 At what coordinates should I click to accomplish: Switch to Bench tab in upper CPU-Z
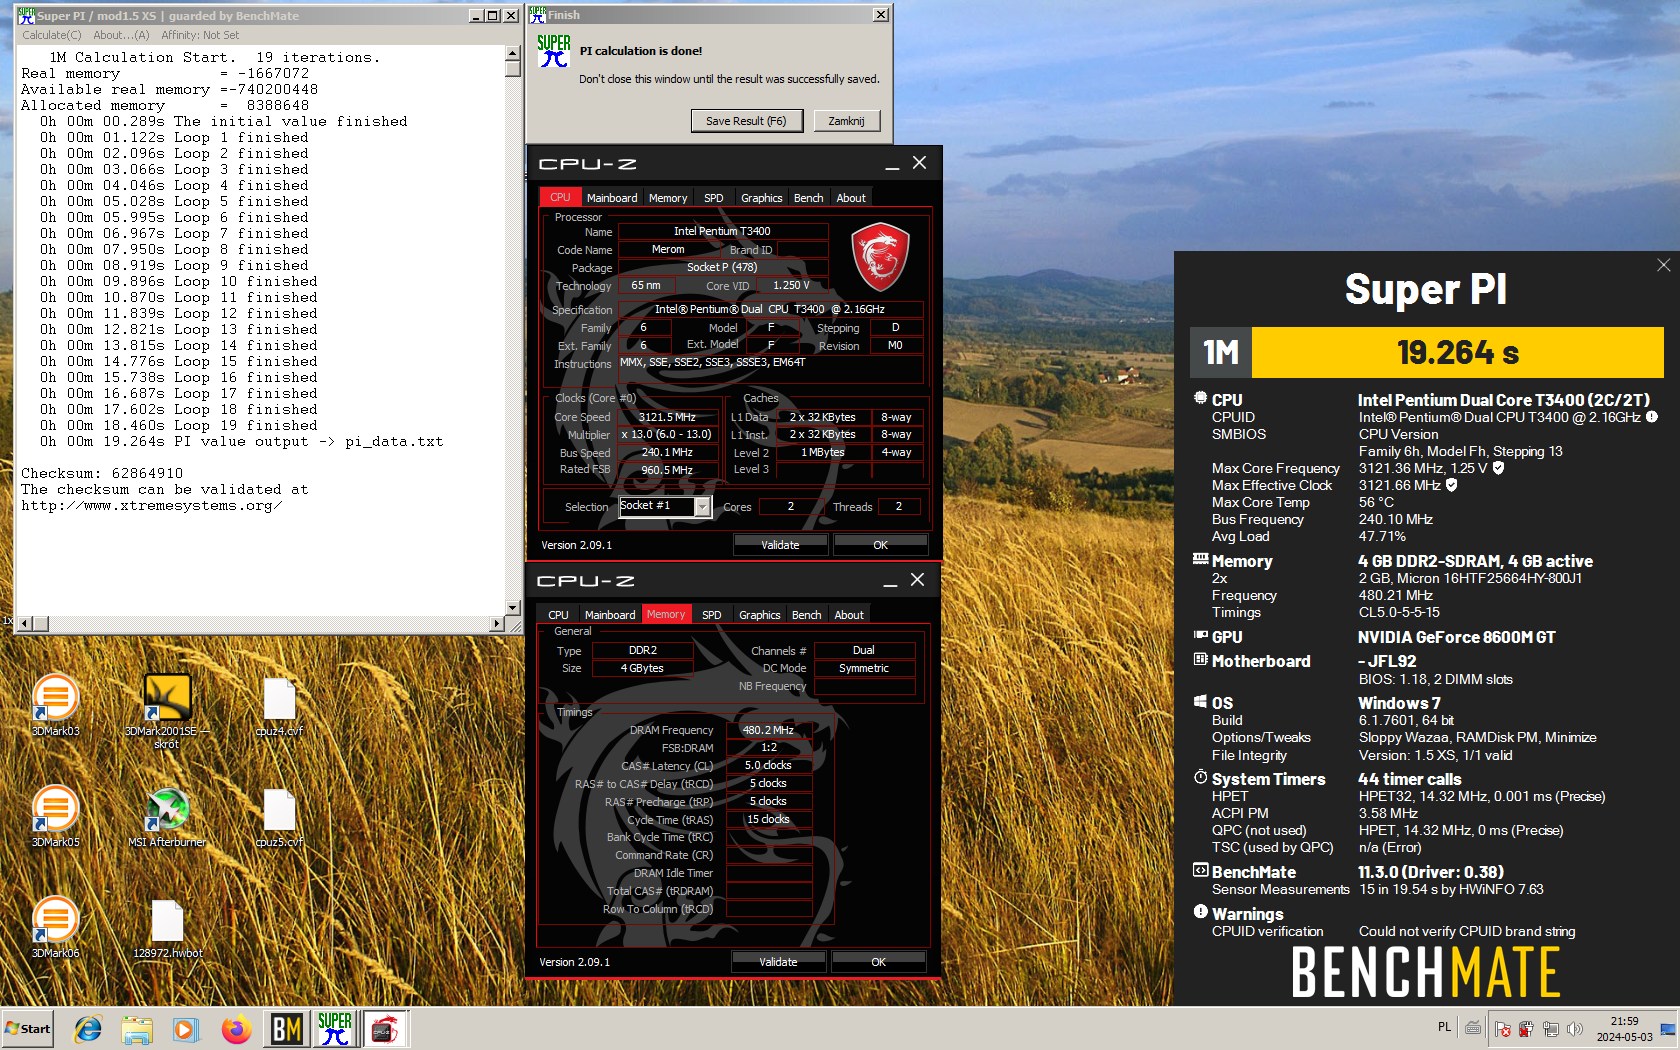(809, 198)
